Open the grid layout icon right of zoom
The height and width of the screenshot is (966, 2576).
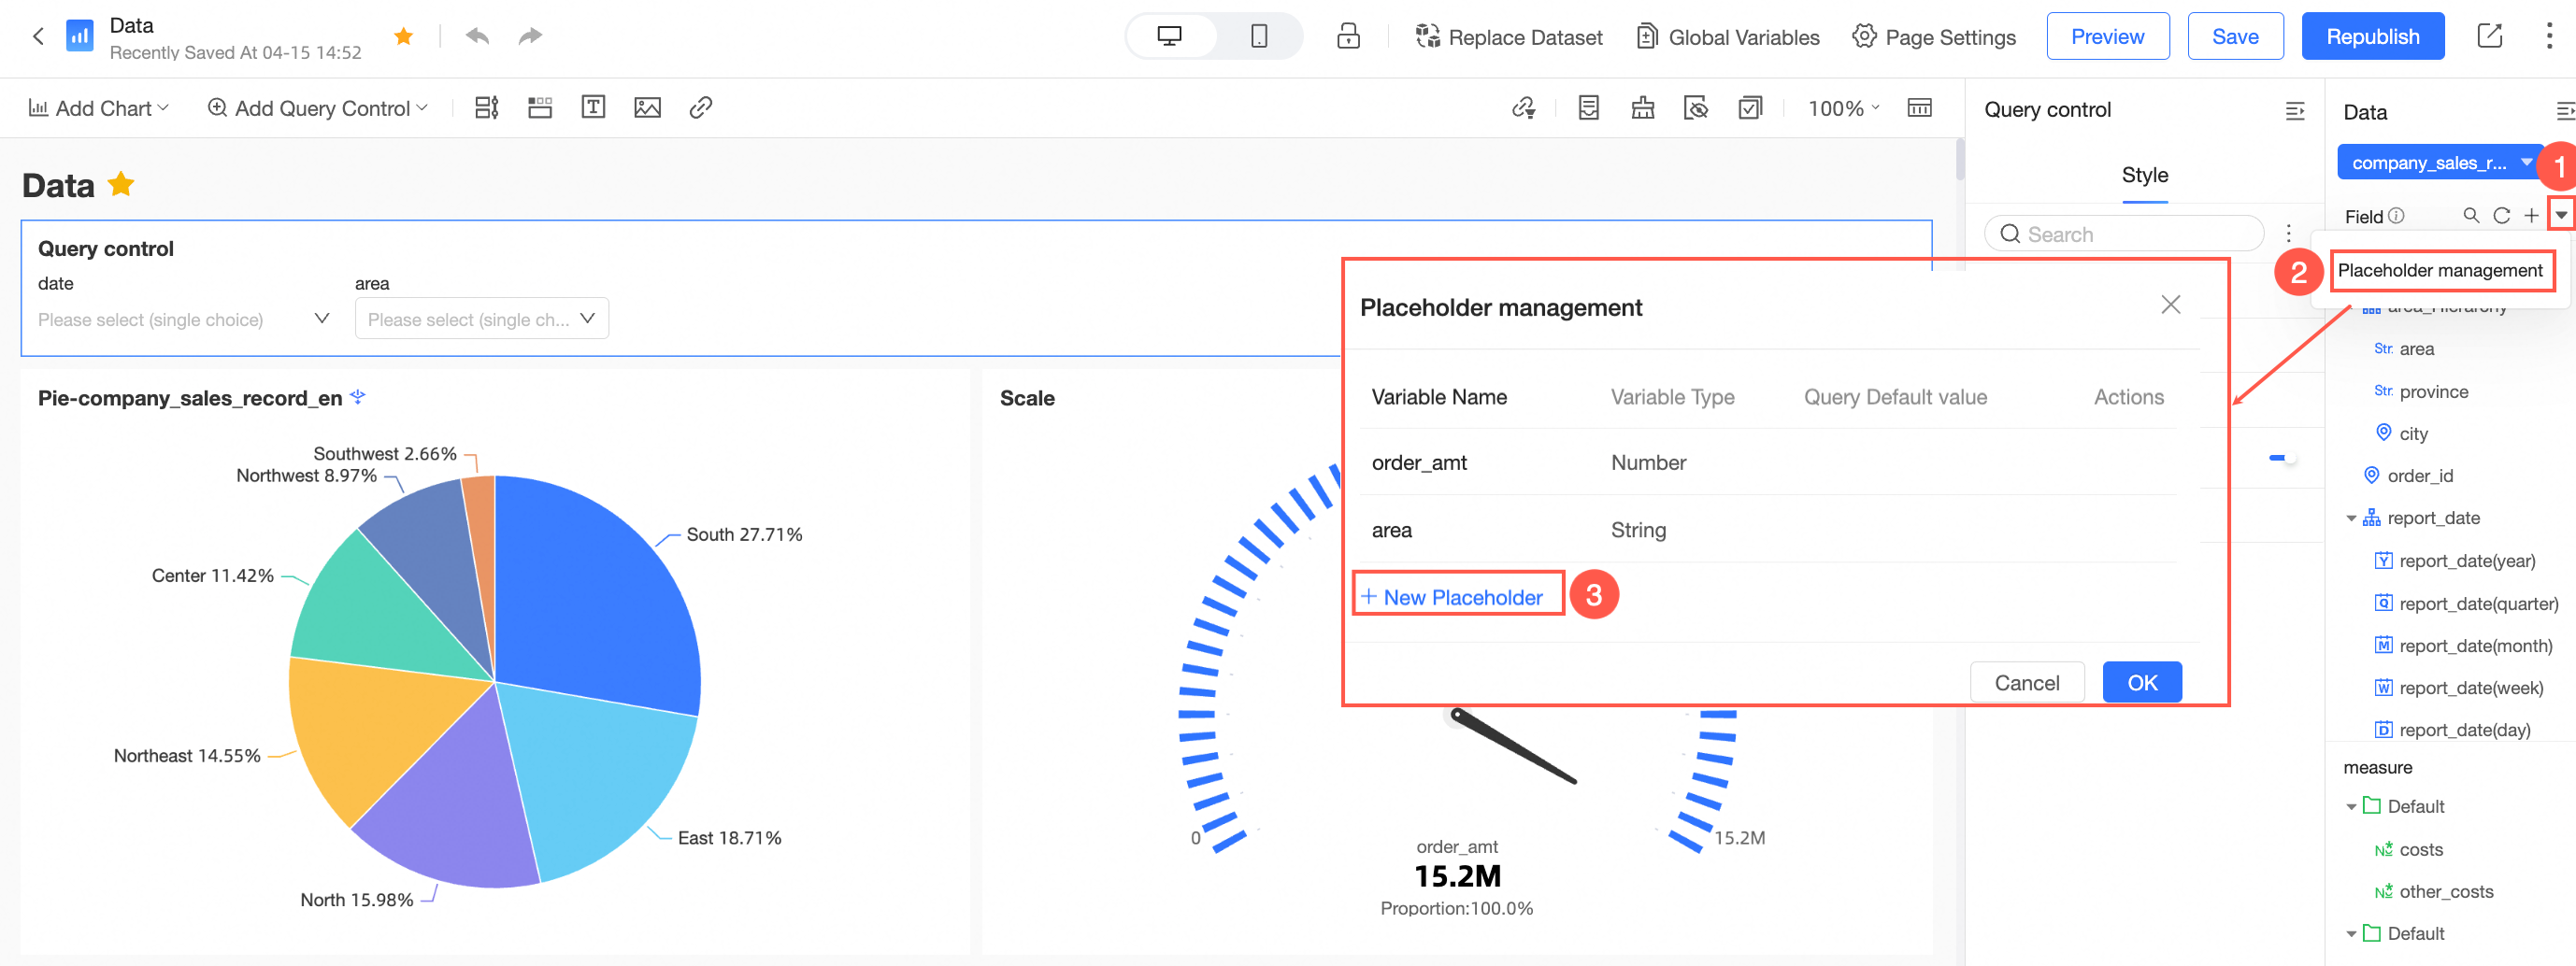point(1919,108)
